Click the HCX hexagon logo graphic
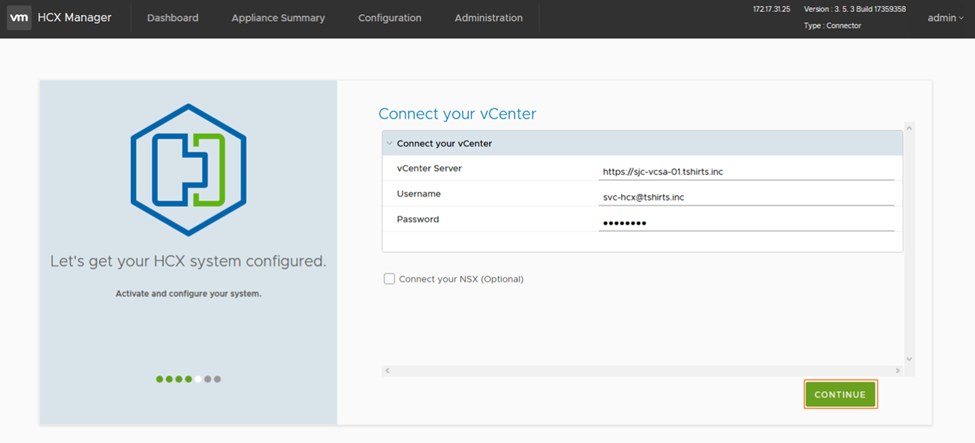 (188, 169)
